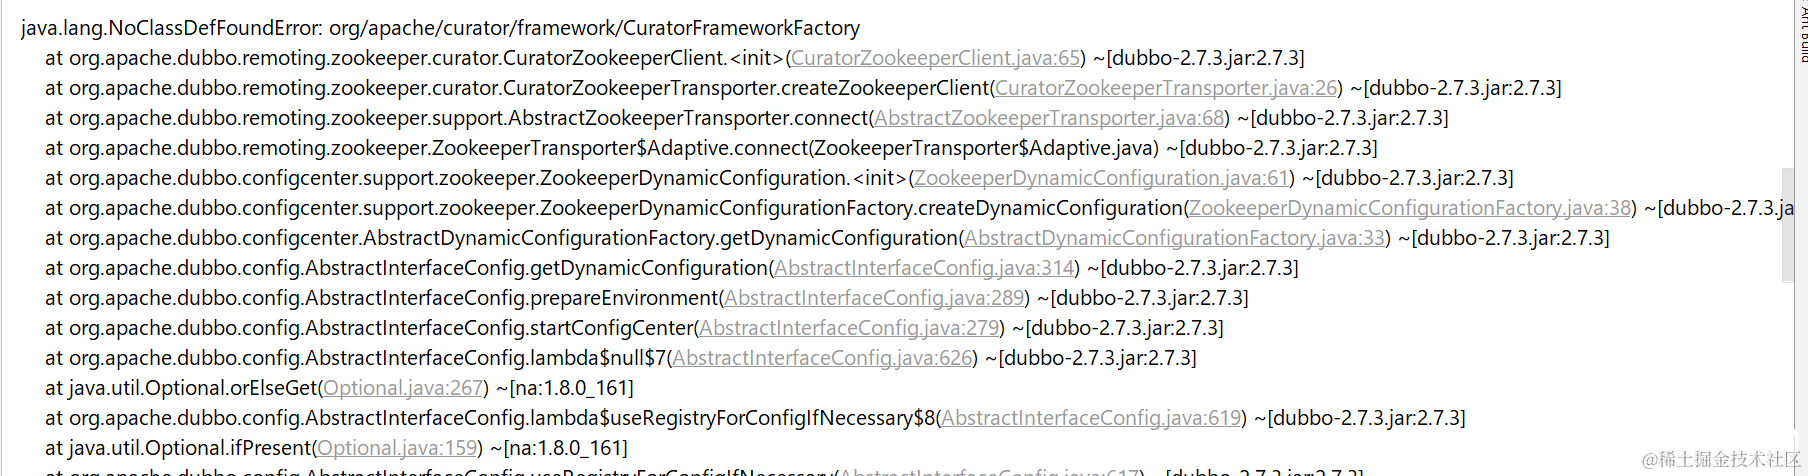
Task: Open the Optional.java:159 link
Action: click(397, 448)
